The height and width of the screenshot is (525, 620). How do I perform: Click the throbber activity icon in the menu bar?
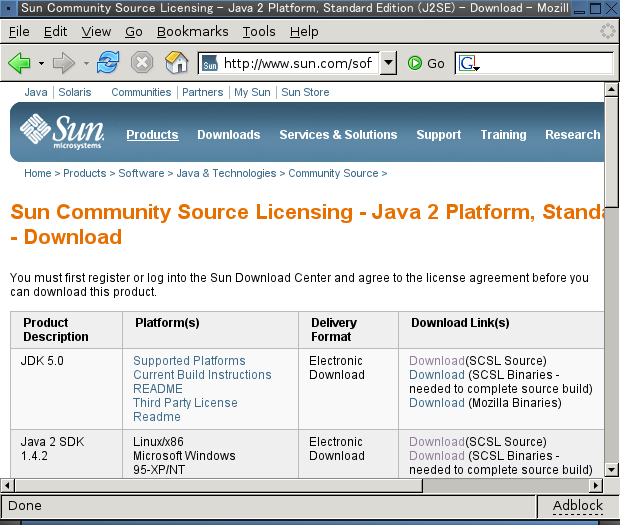[607, 31]
